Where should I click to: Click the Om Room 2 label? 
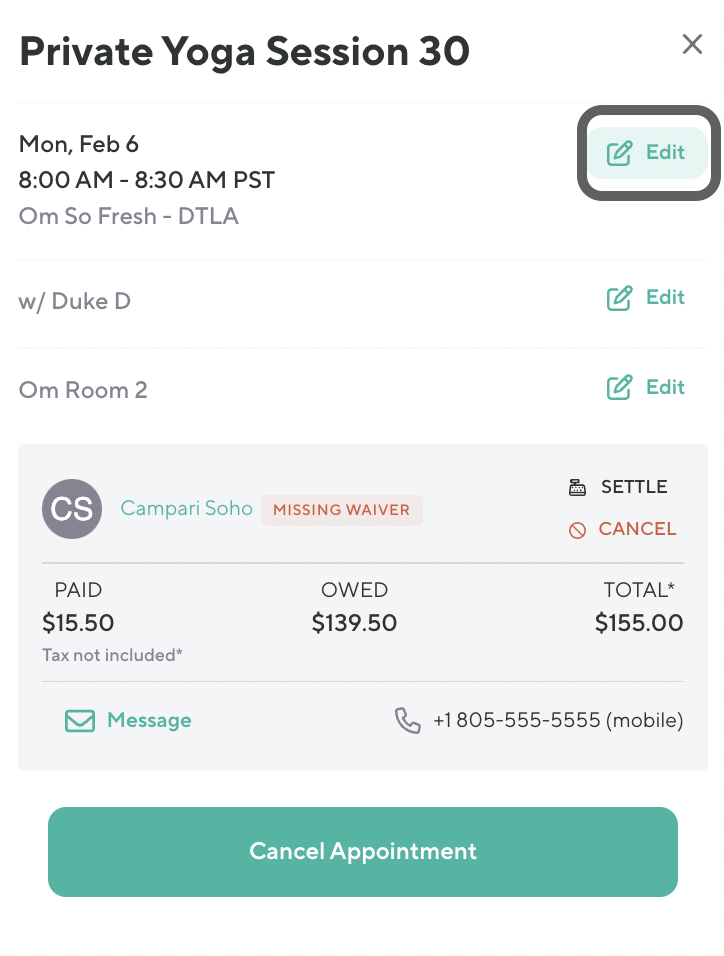point(83,390)
